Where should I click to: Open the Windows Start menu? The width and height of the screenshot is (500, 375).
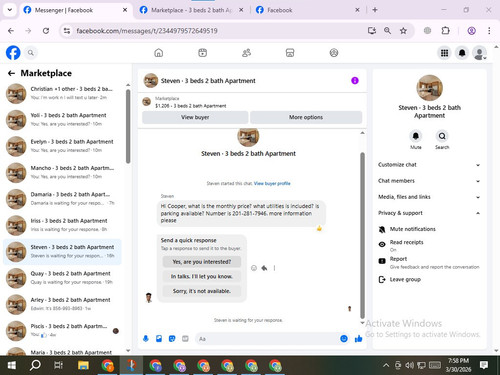12,365
